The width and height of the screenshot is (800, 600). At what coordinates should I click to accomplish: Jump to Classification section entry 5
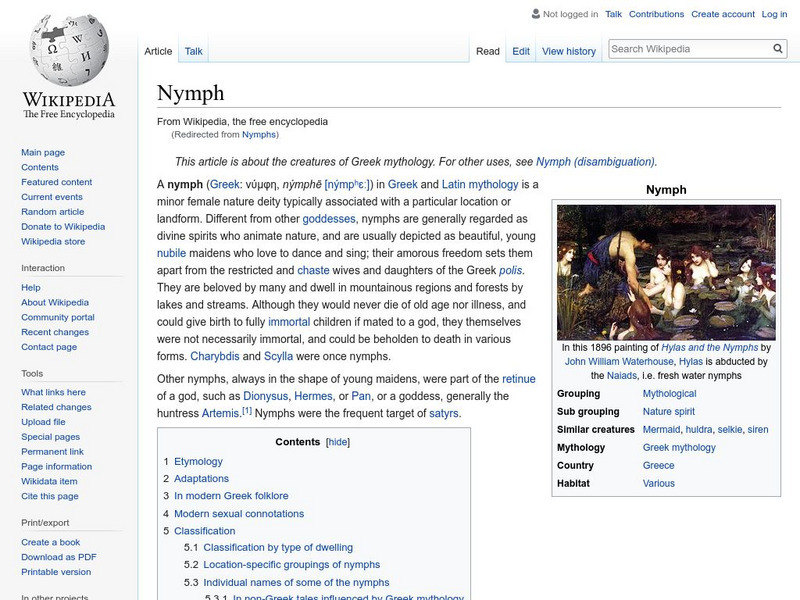pyautogui.click(x=205, y=531)
